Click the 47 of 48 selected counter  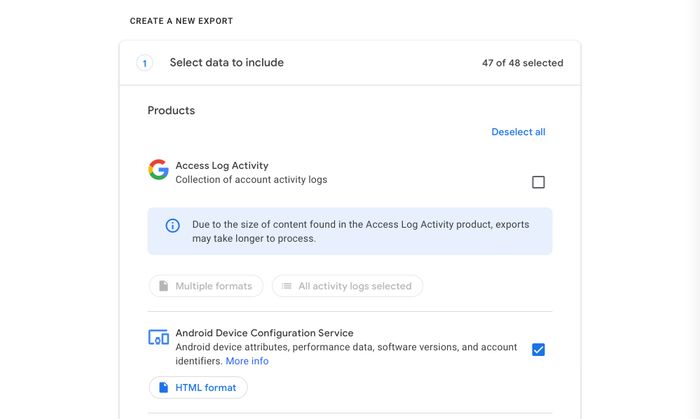[522, 63]
